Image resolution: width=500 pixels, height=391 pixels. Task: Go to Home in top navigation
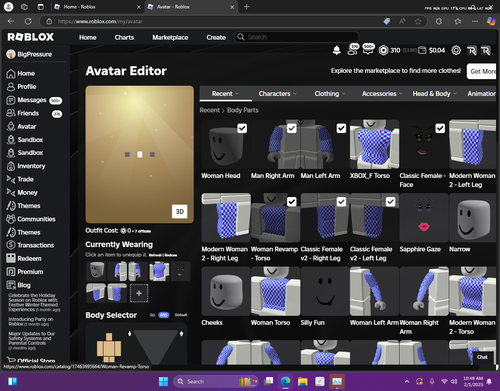click(88, 37)
